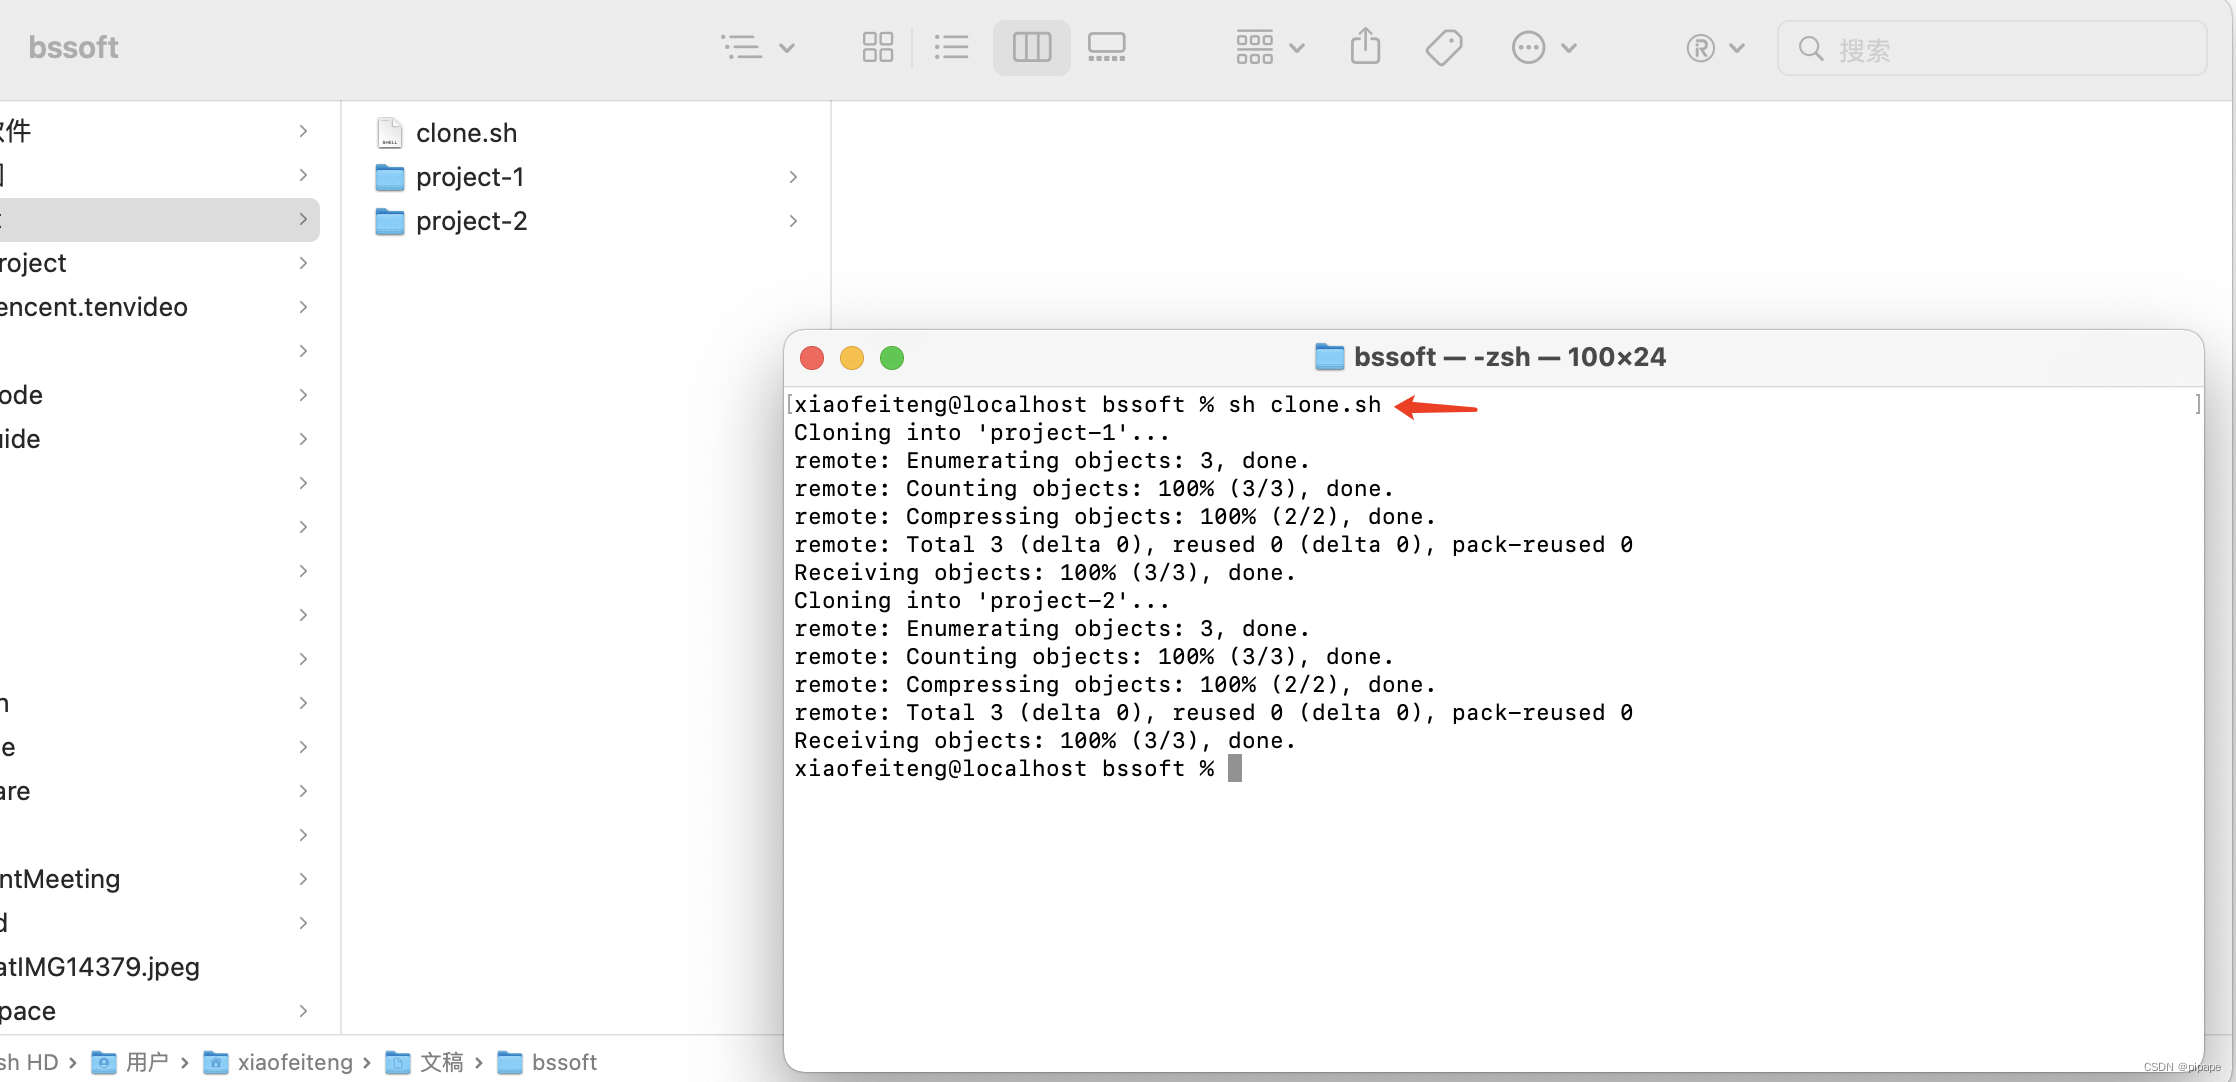Viewport: 2236px width, 1082px height.
Task: Expand chevron of 'encent.tenvideo' row
Action: tap(303, 307)
